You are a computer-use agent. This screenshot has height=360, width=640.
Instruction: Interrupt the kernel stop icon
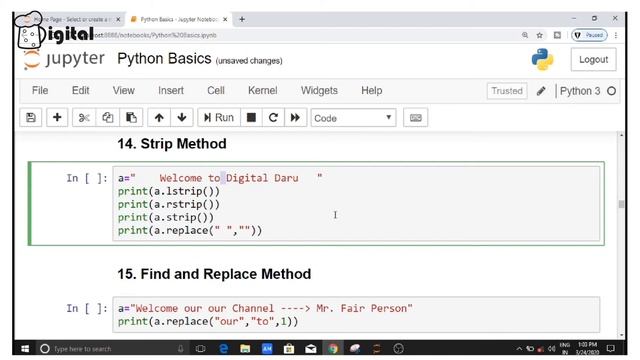251,118
